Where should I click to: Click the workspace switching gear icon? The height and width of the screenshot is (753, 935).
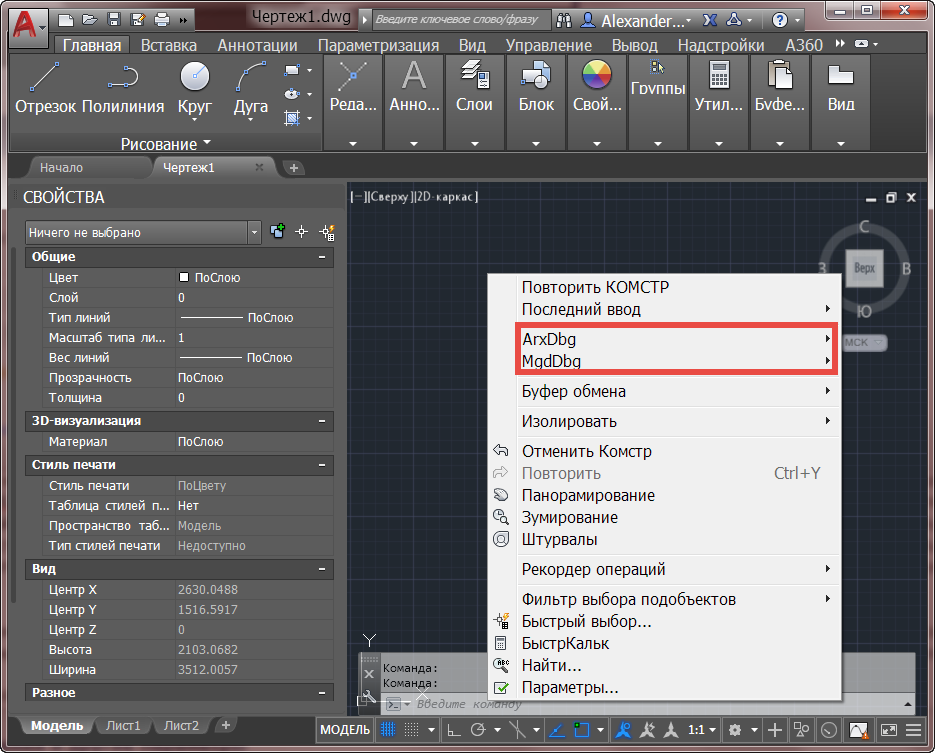coord(735,730)
